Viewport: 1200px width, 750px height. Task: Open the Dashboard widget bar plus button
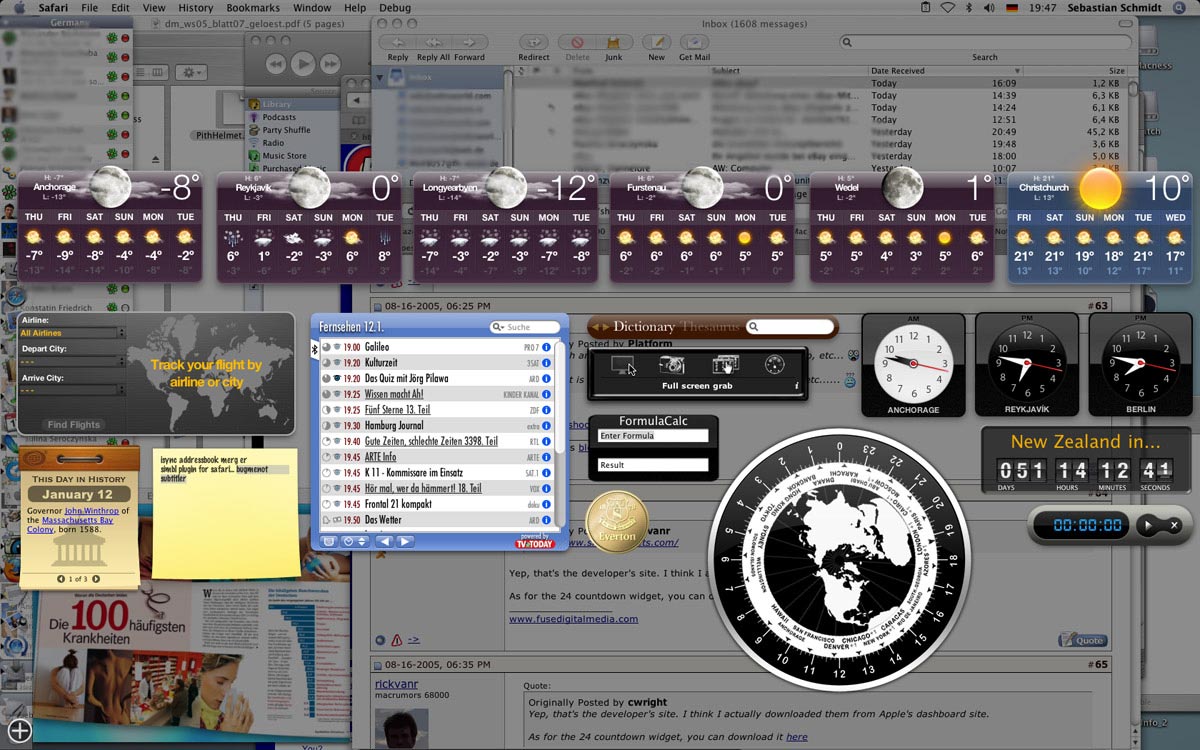20,730
